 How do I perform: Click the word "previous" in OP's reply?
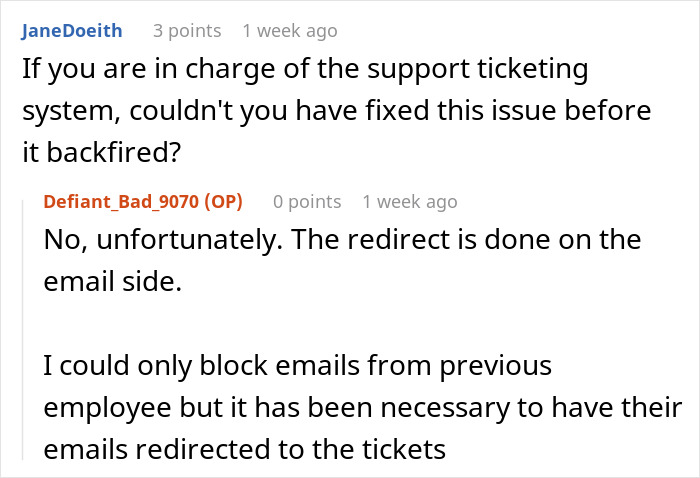click(x=496, y=367)
